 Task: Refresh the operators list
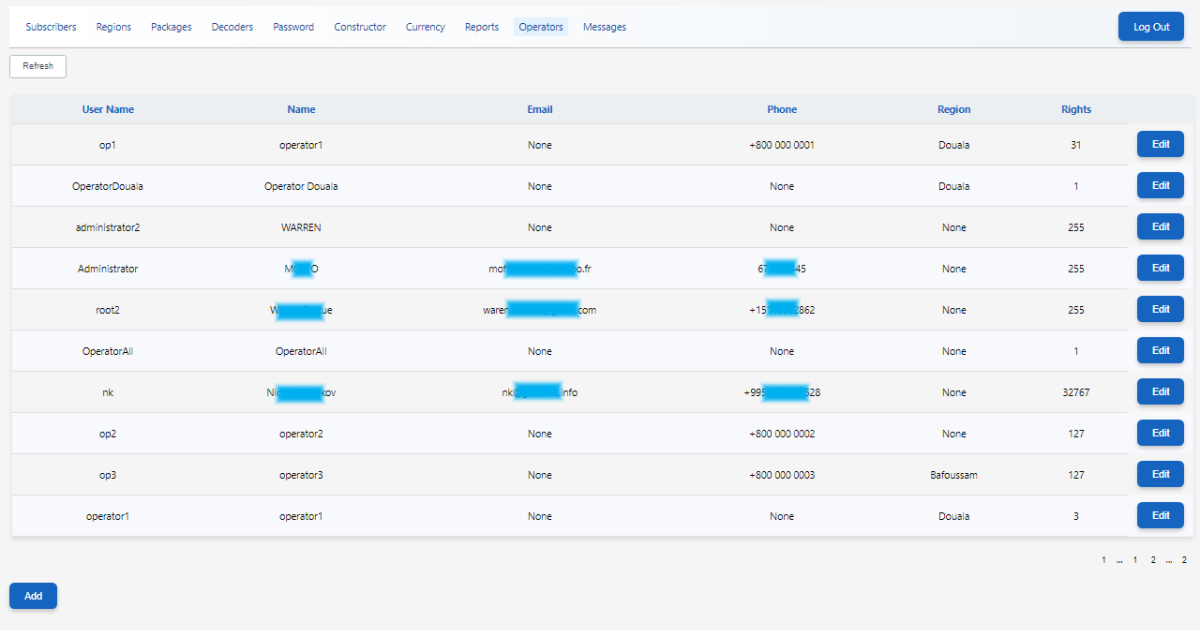38,66
